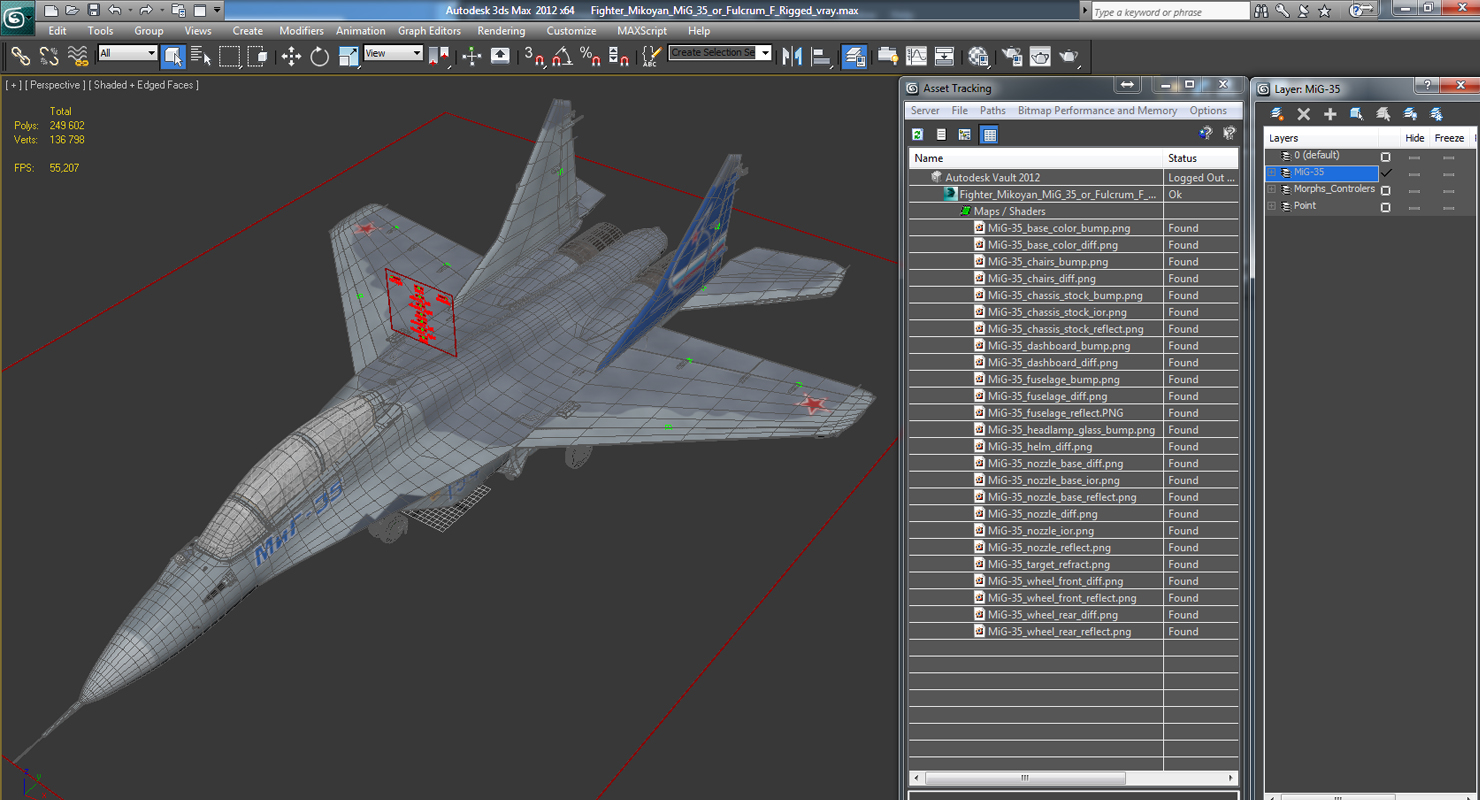The width and height of the screenshot is (1480, 800).
Task: Click the Name column header in Asset Tracking
Action: (x=1036, y=158)
